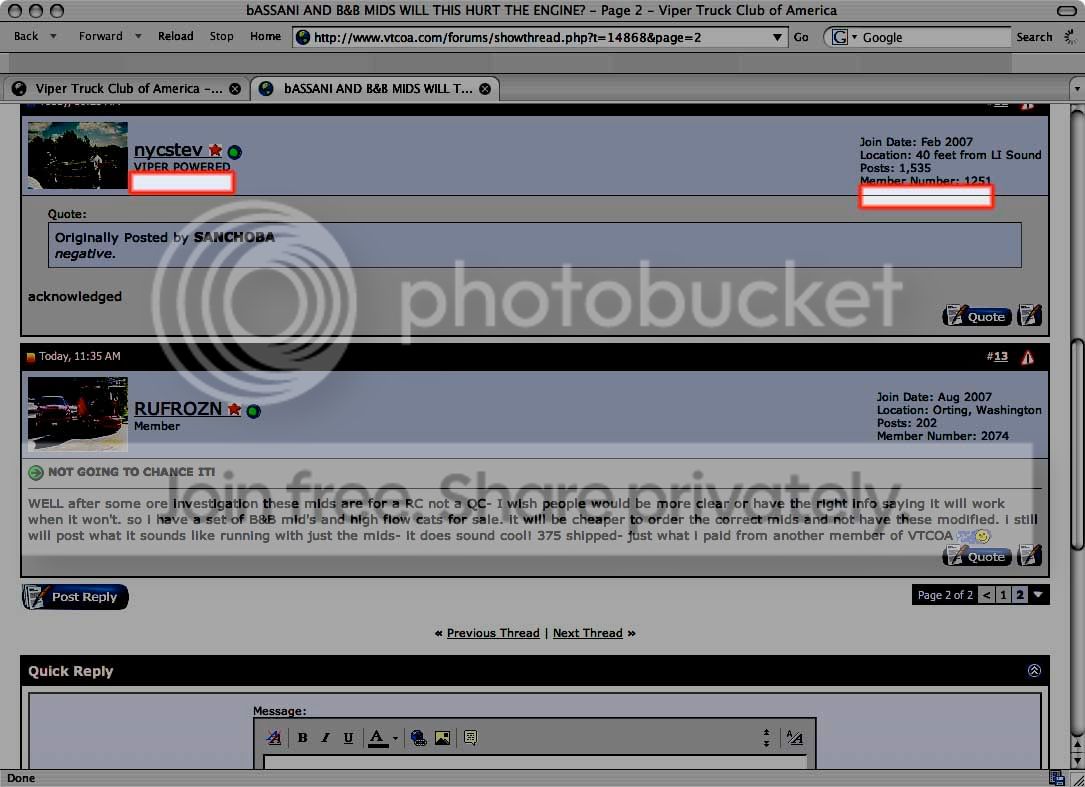
Task: Open the Next Thread link
Action: coord(587,633)
